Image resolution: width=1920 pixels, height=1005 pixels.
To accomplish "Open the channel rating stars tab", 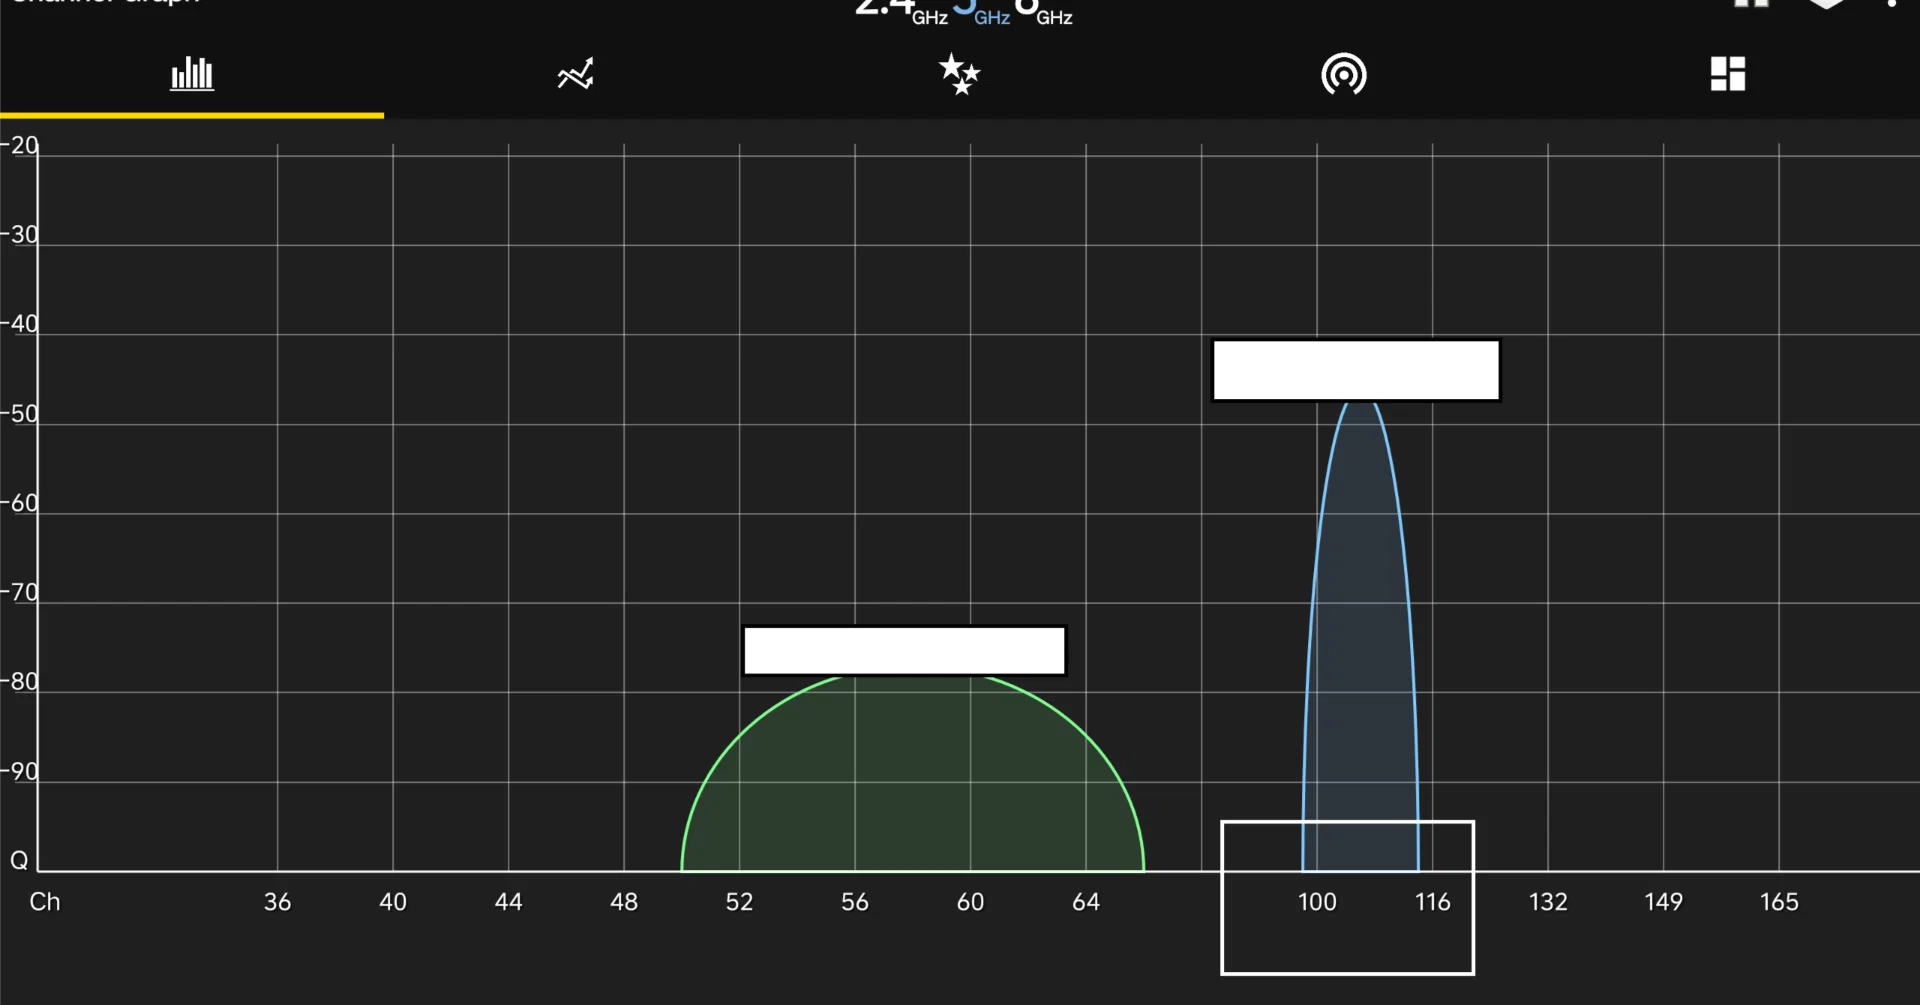I will point(960,74).
